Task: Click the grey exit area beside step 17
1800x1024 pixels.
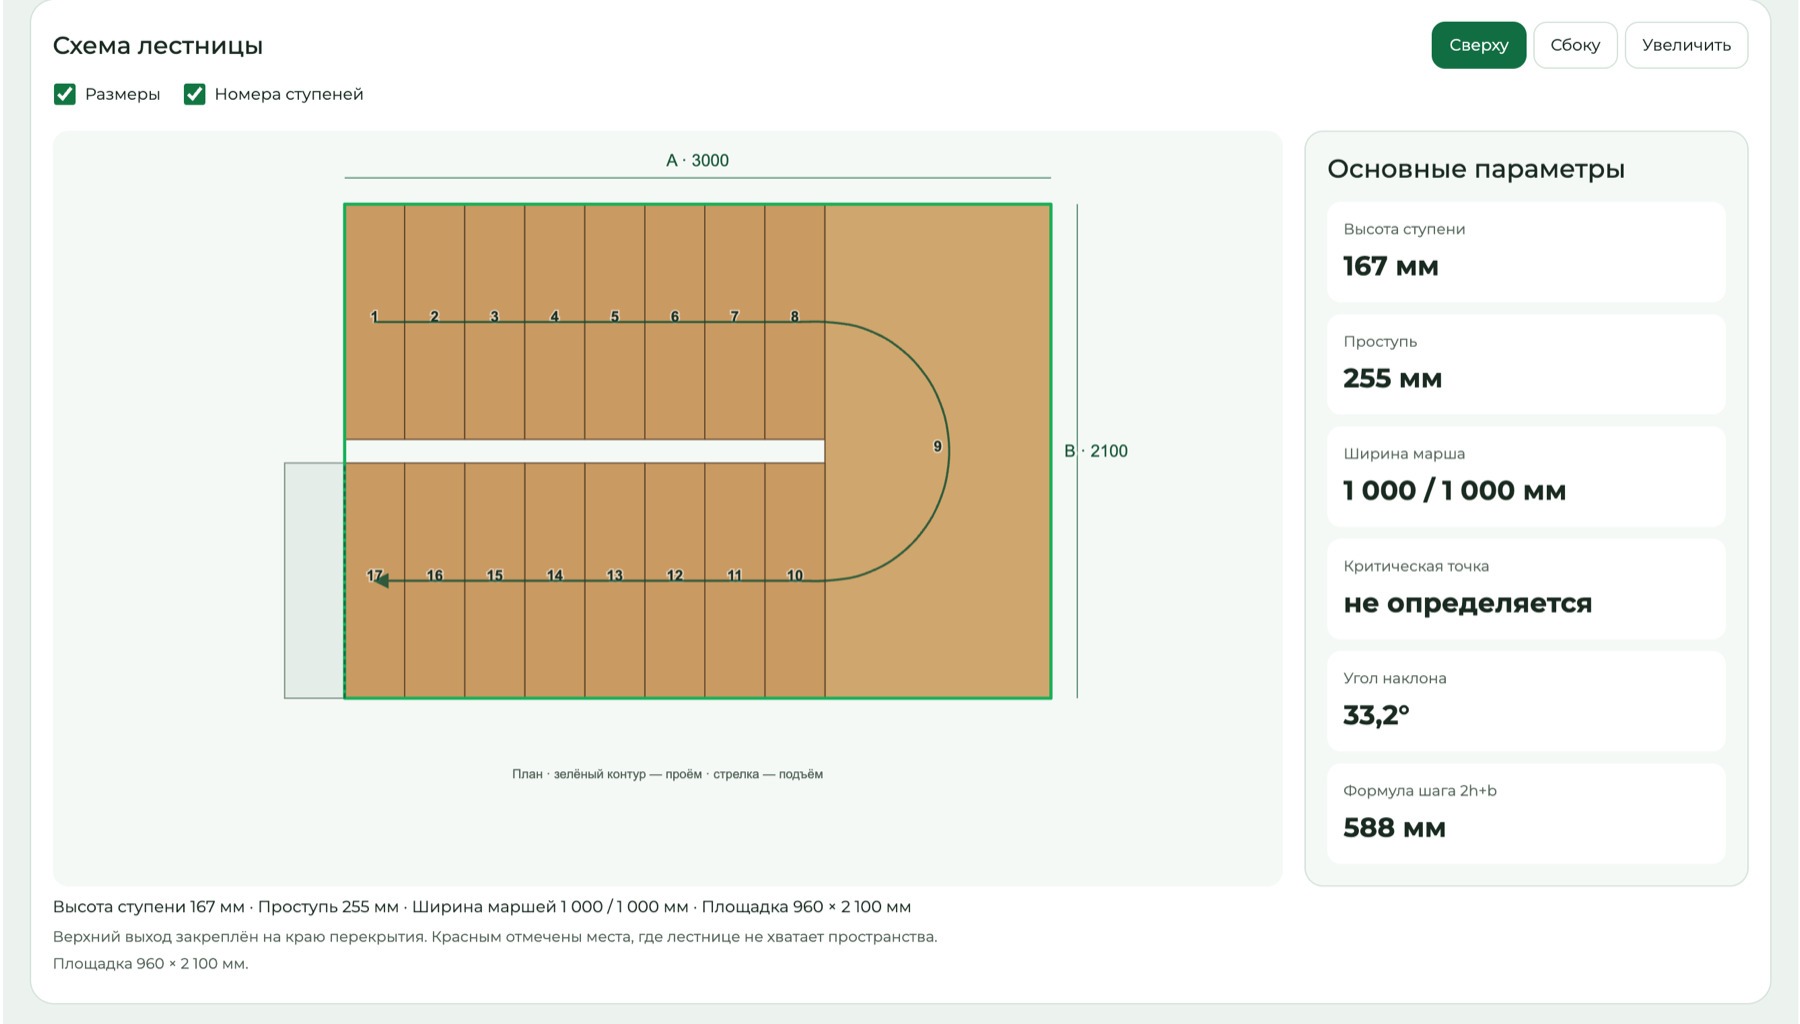Action: pyautogui.click(x=314, y=580)
